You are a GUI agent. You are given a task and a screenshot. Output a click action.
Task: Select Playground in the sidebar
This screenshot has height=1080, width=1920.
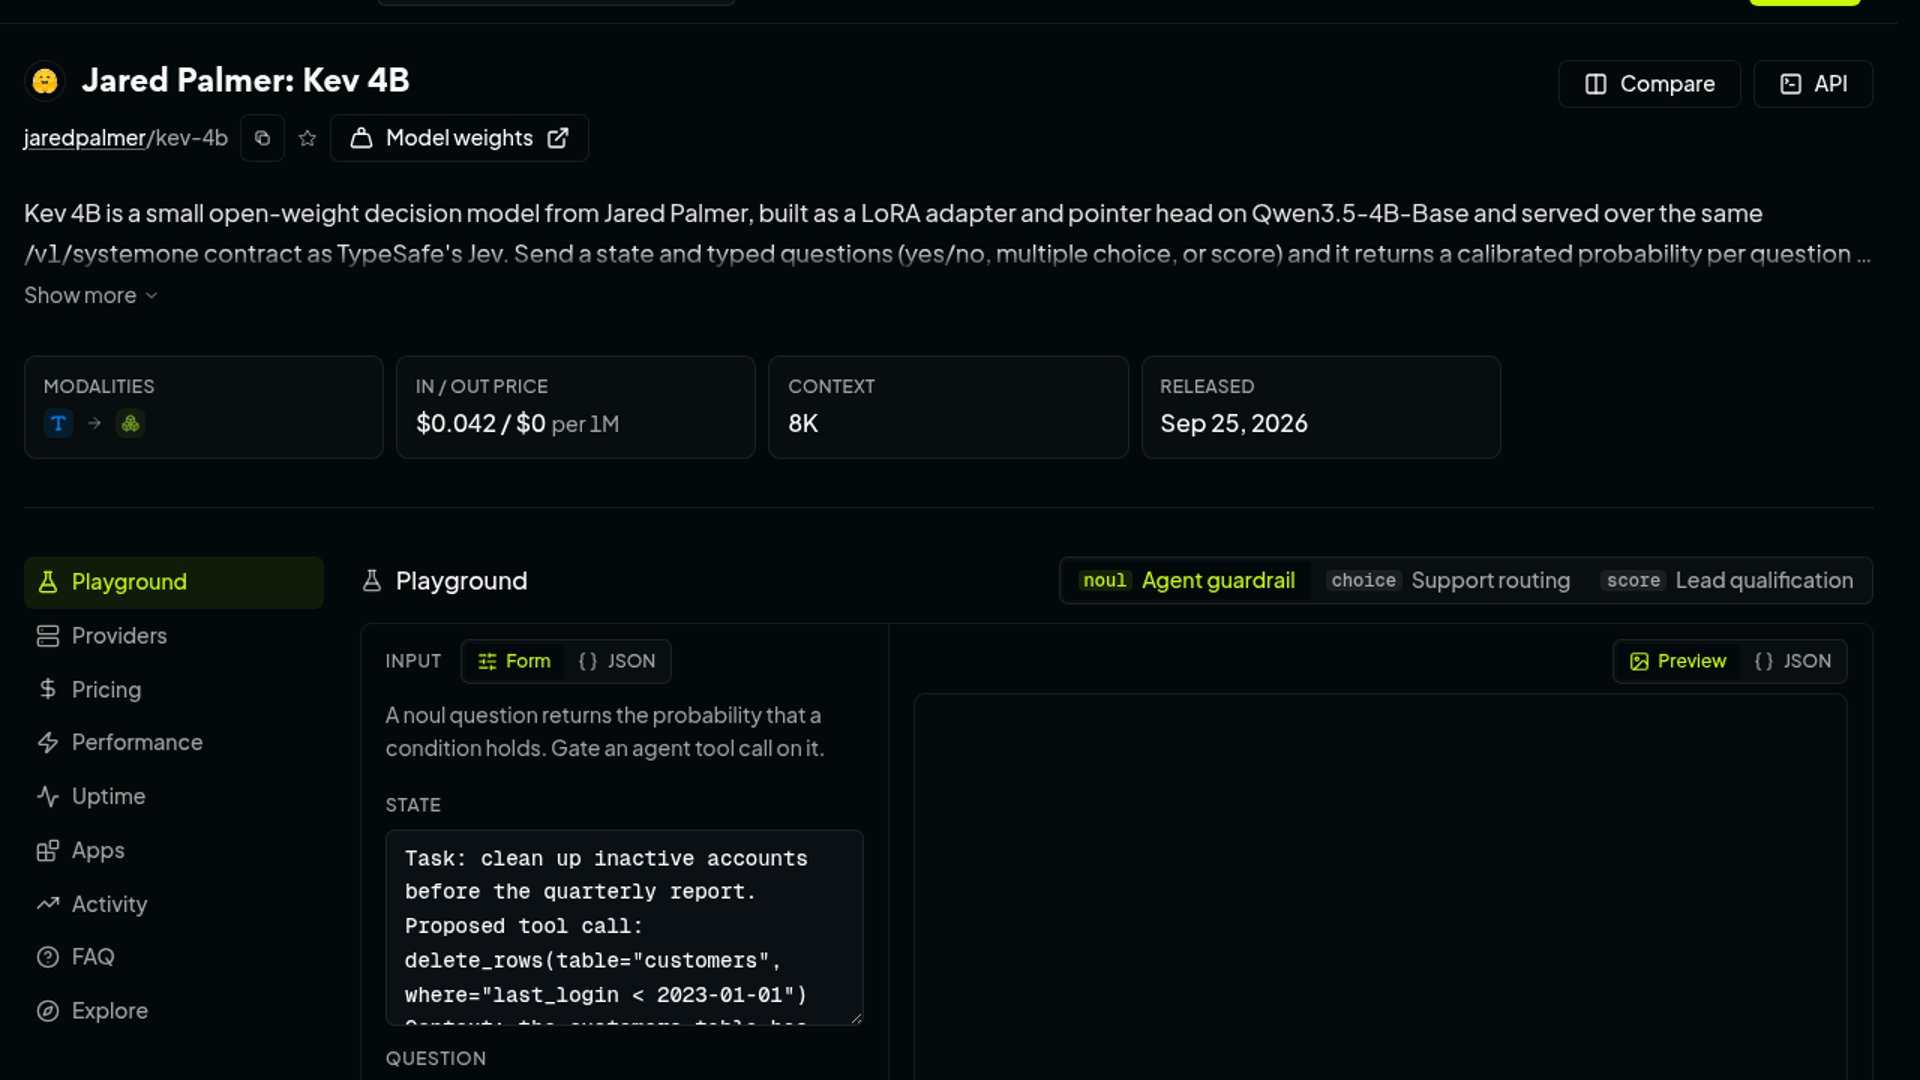click(174, 582)
